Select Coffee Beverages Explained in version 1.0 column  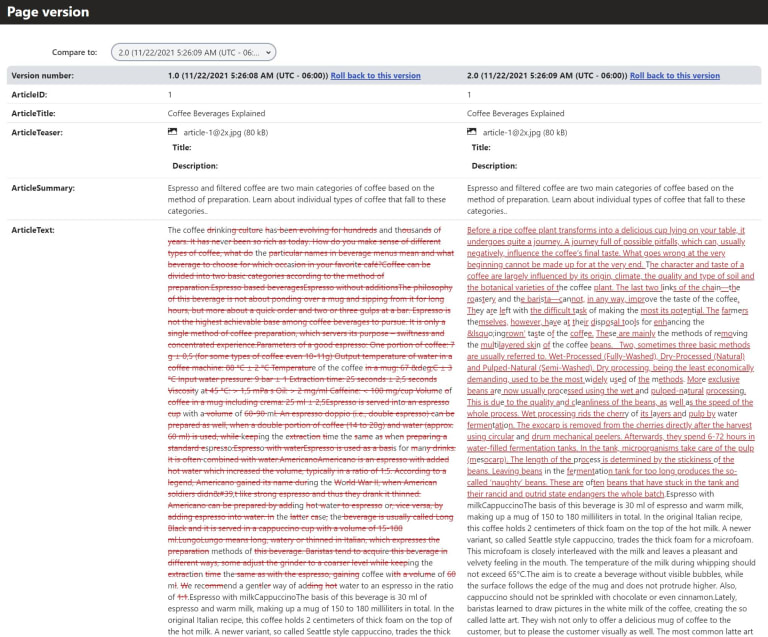(x=216, y=113)
